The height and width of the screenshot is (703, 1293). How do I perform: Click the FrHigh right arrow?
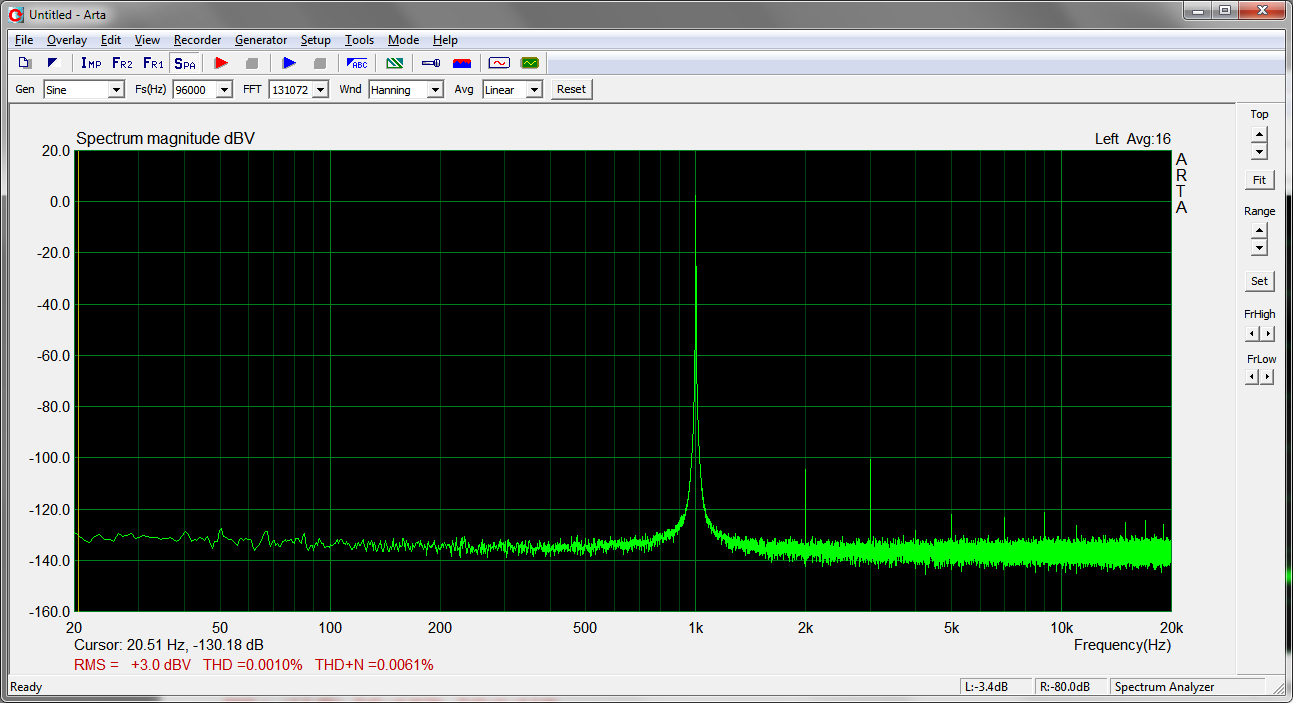coord(1267,333)
